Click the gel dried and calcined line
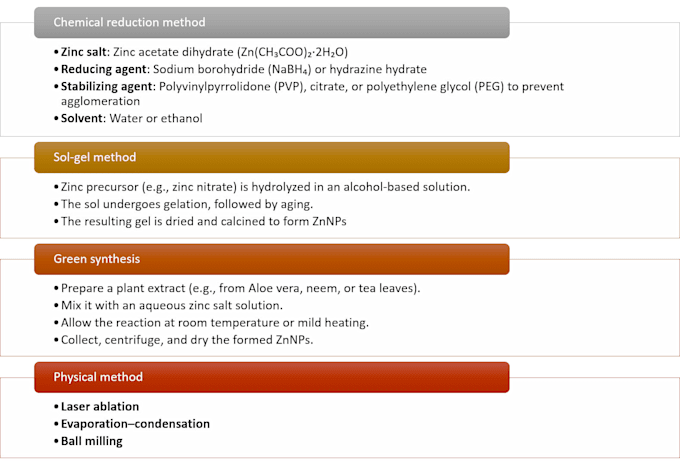 200,222
